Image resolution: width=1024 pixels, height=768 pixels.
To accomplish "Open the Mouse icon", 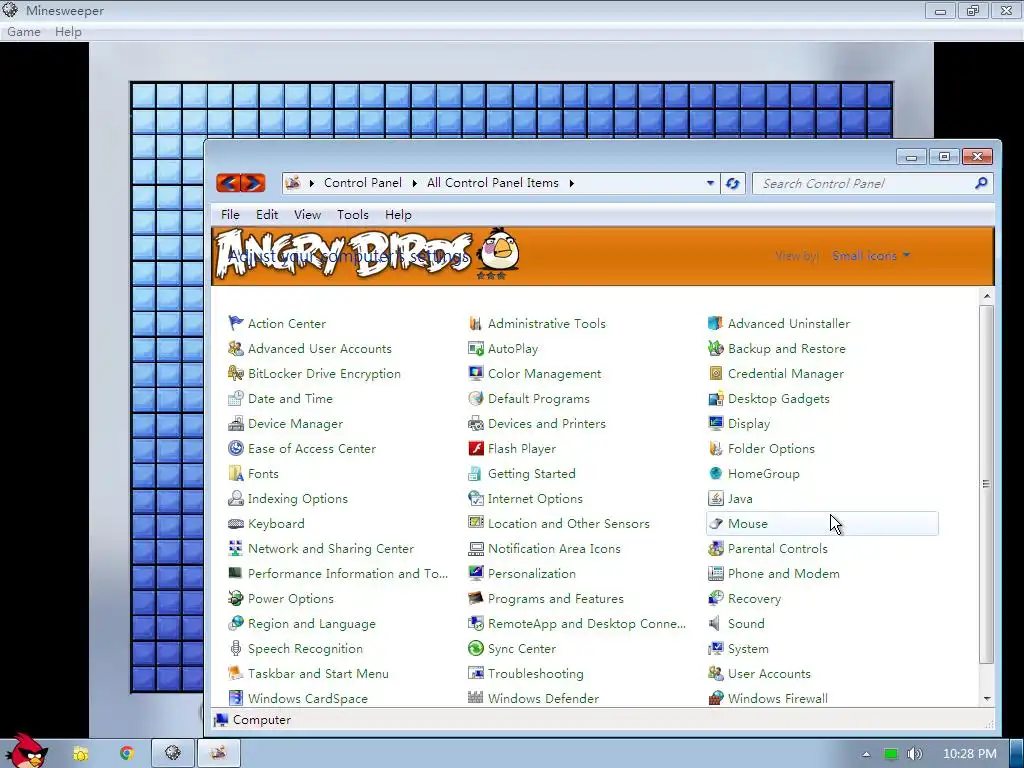I will 715,523.
